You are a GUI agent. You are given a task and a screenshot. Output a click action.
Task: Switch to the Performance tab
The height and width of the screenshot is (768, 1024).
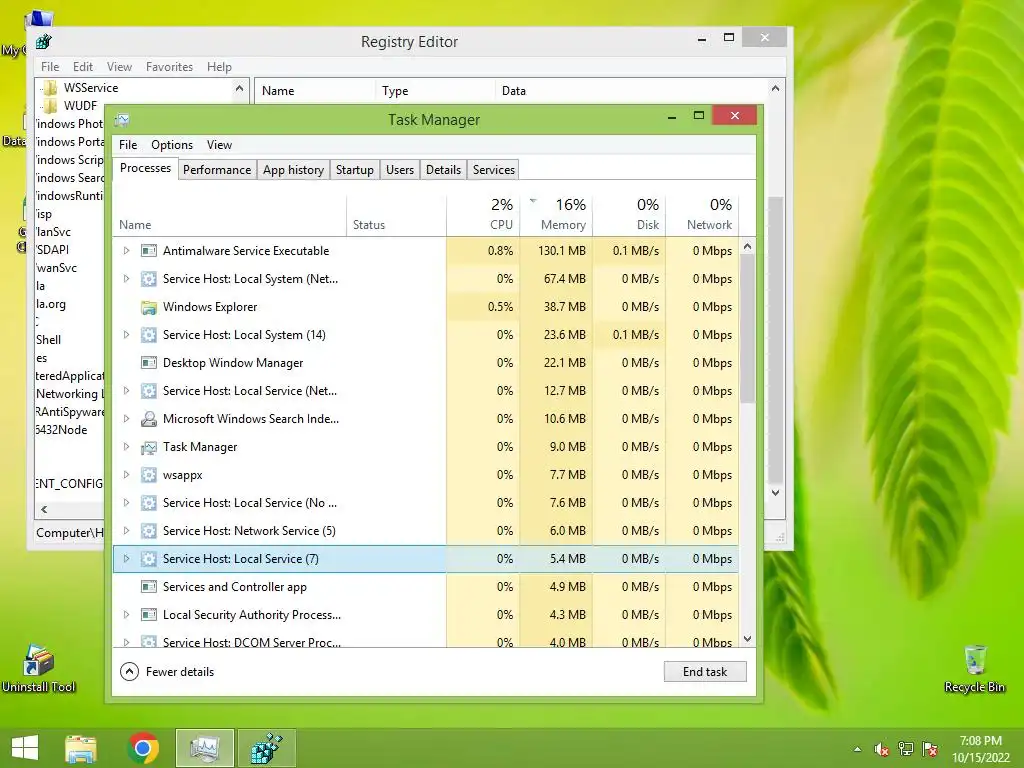[x=217, y=170]
